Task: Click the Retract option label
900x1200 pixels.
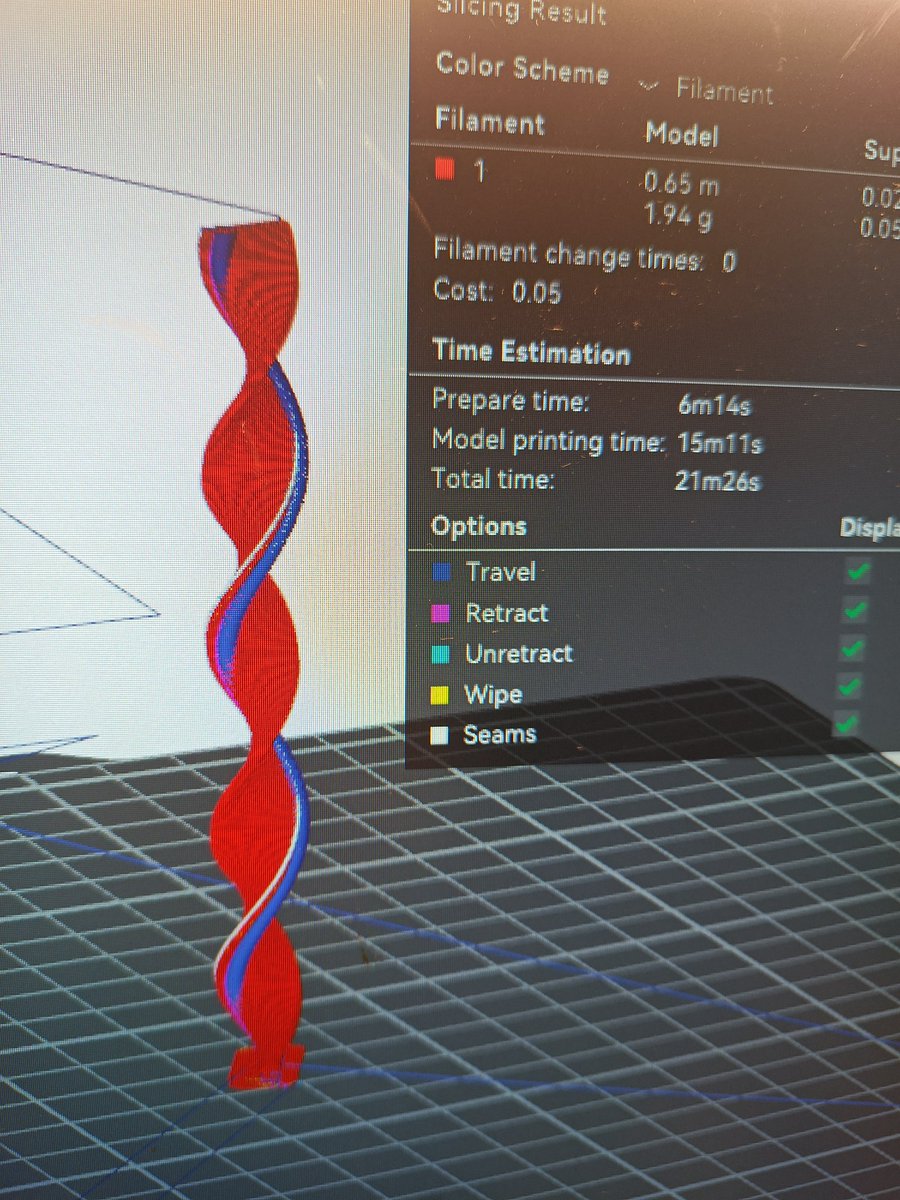Action: point(507,613)
